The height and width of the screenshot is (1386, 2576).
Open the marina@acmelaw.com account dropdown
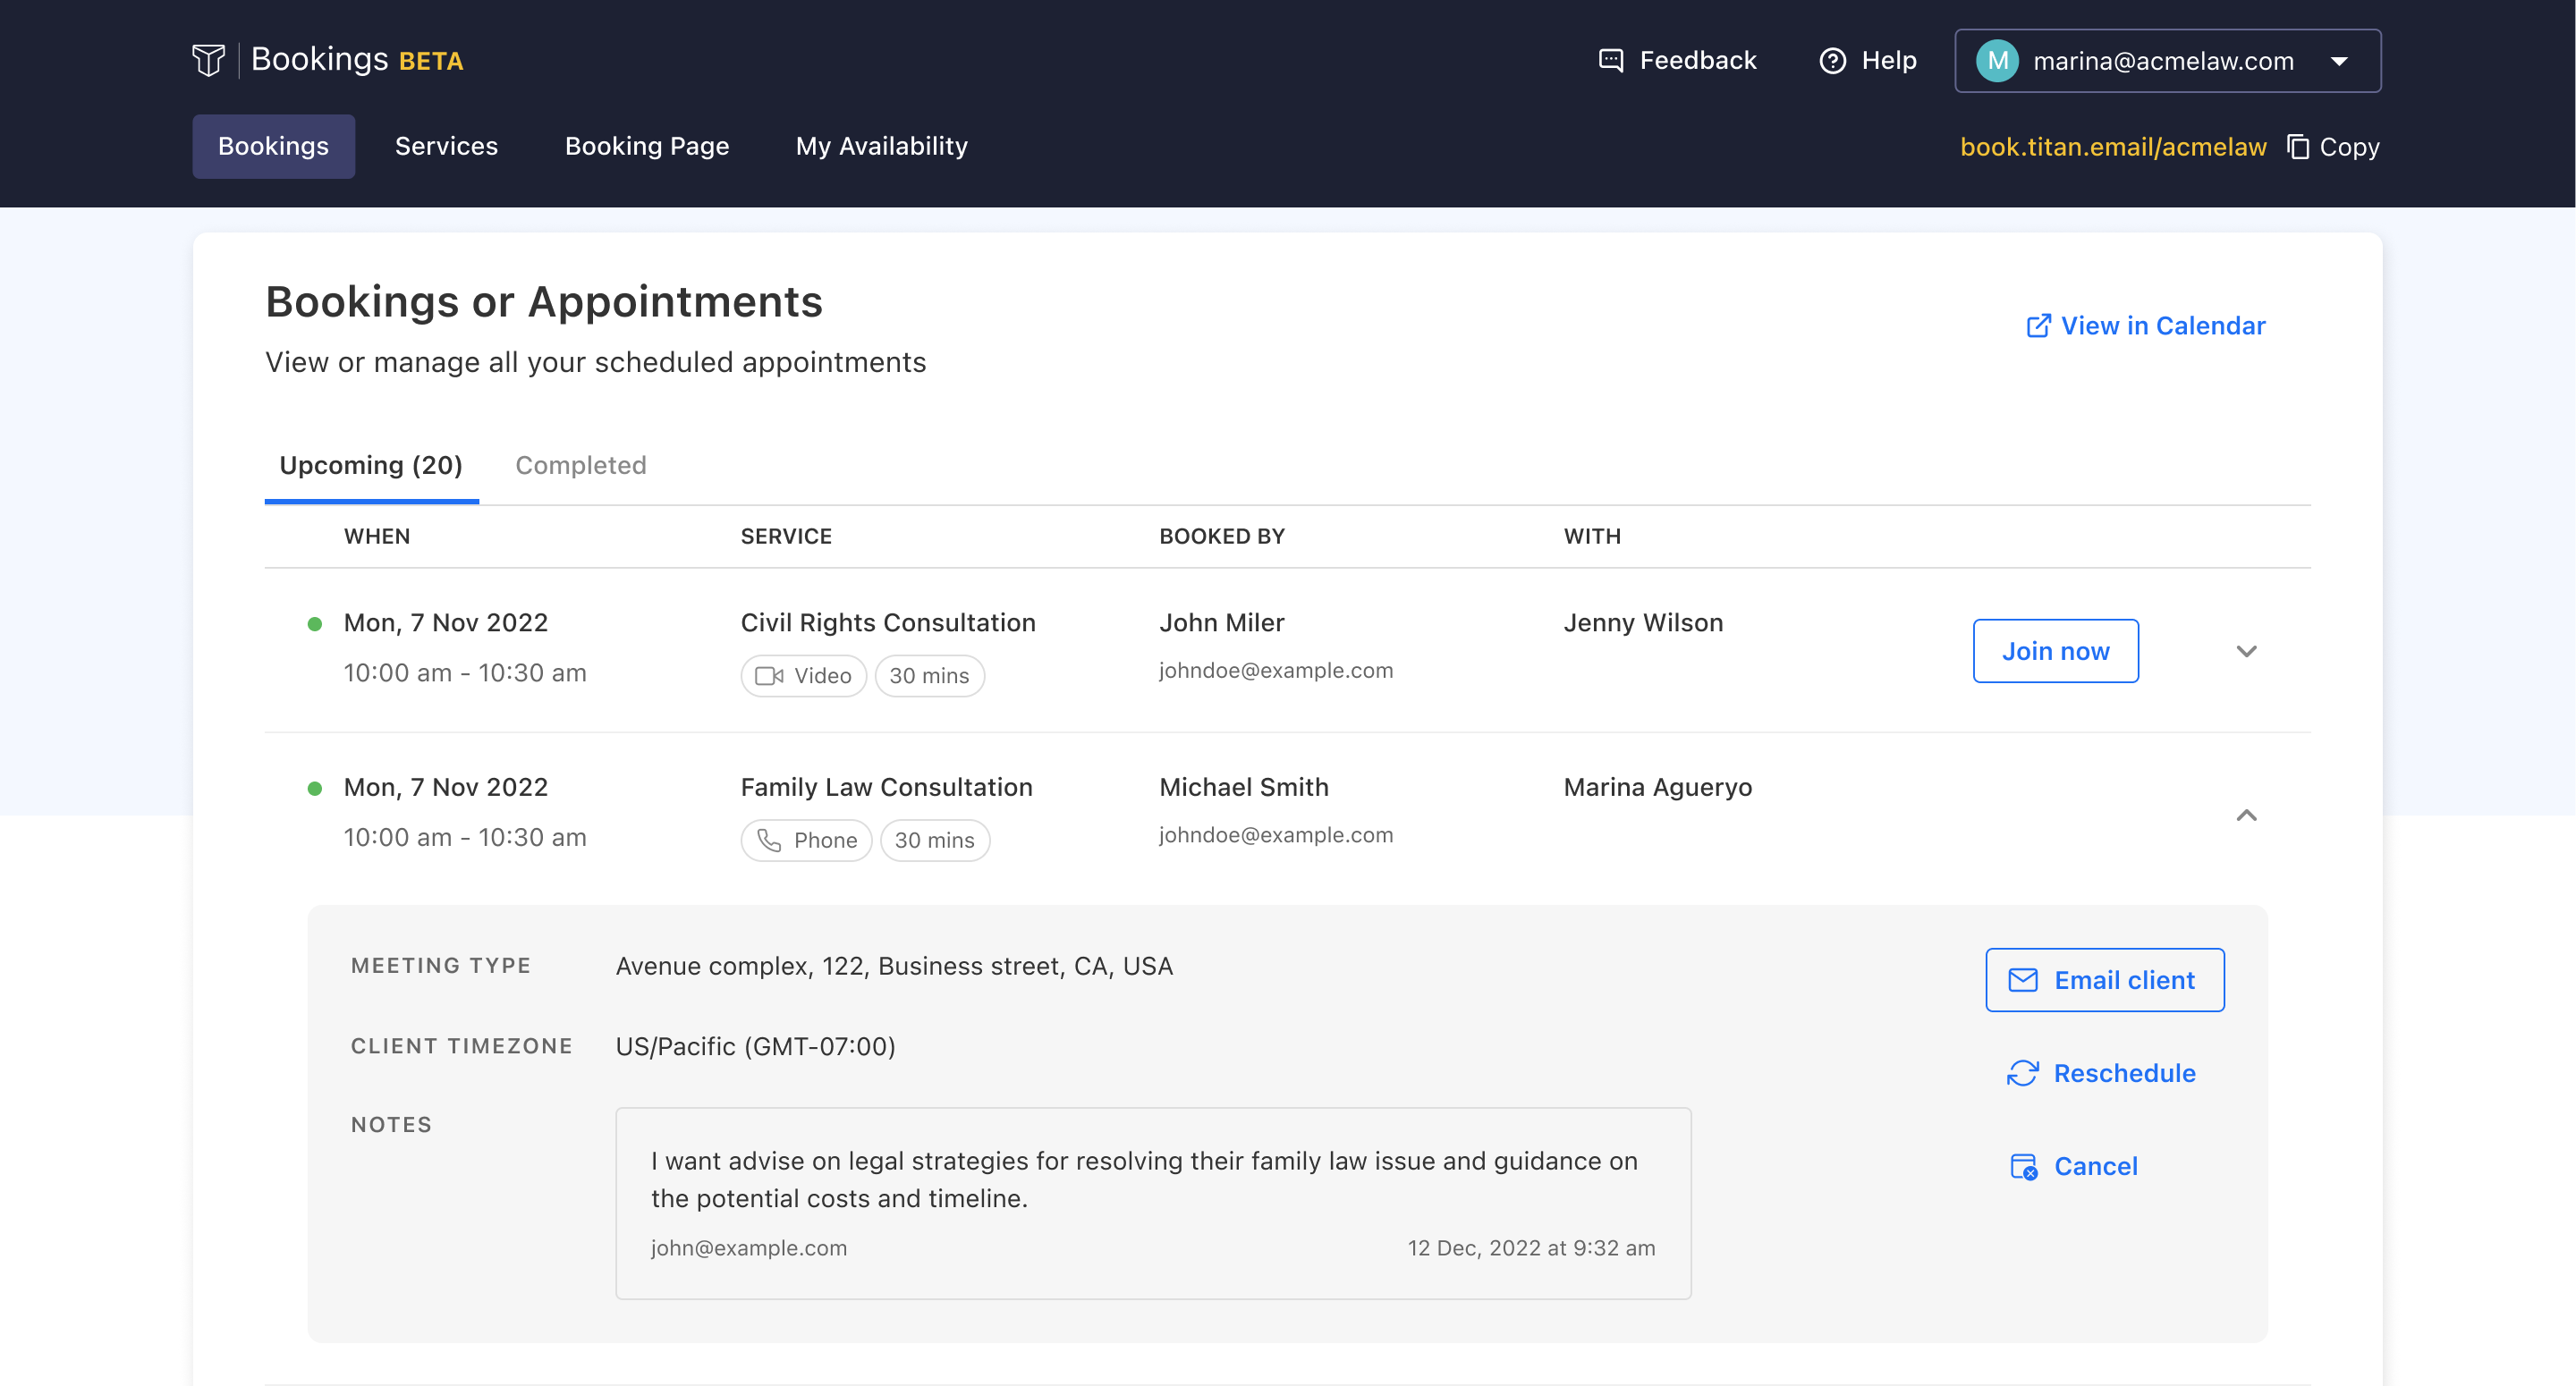(x=2167, y=61)
